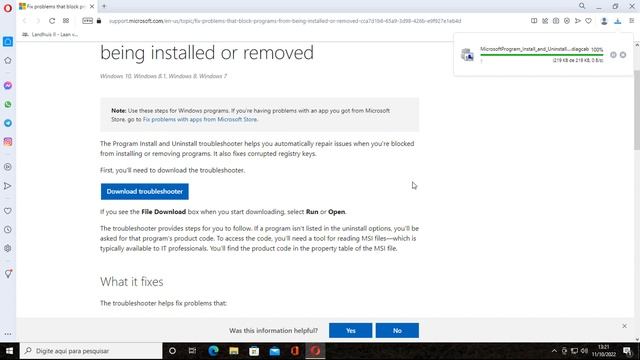Open File Explorer from the taskbar
This screenshot has height=360, width=640.
pyautogui.click(x=233, y=351)
